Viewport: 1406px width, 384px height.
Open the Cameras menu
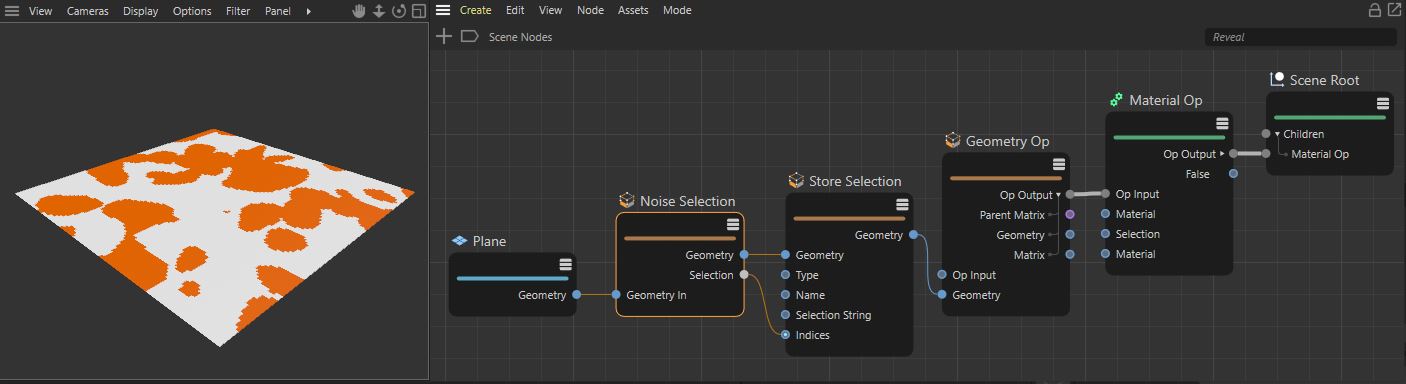(x=88, y=11)
